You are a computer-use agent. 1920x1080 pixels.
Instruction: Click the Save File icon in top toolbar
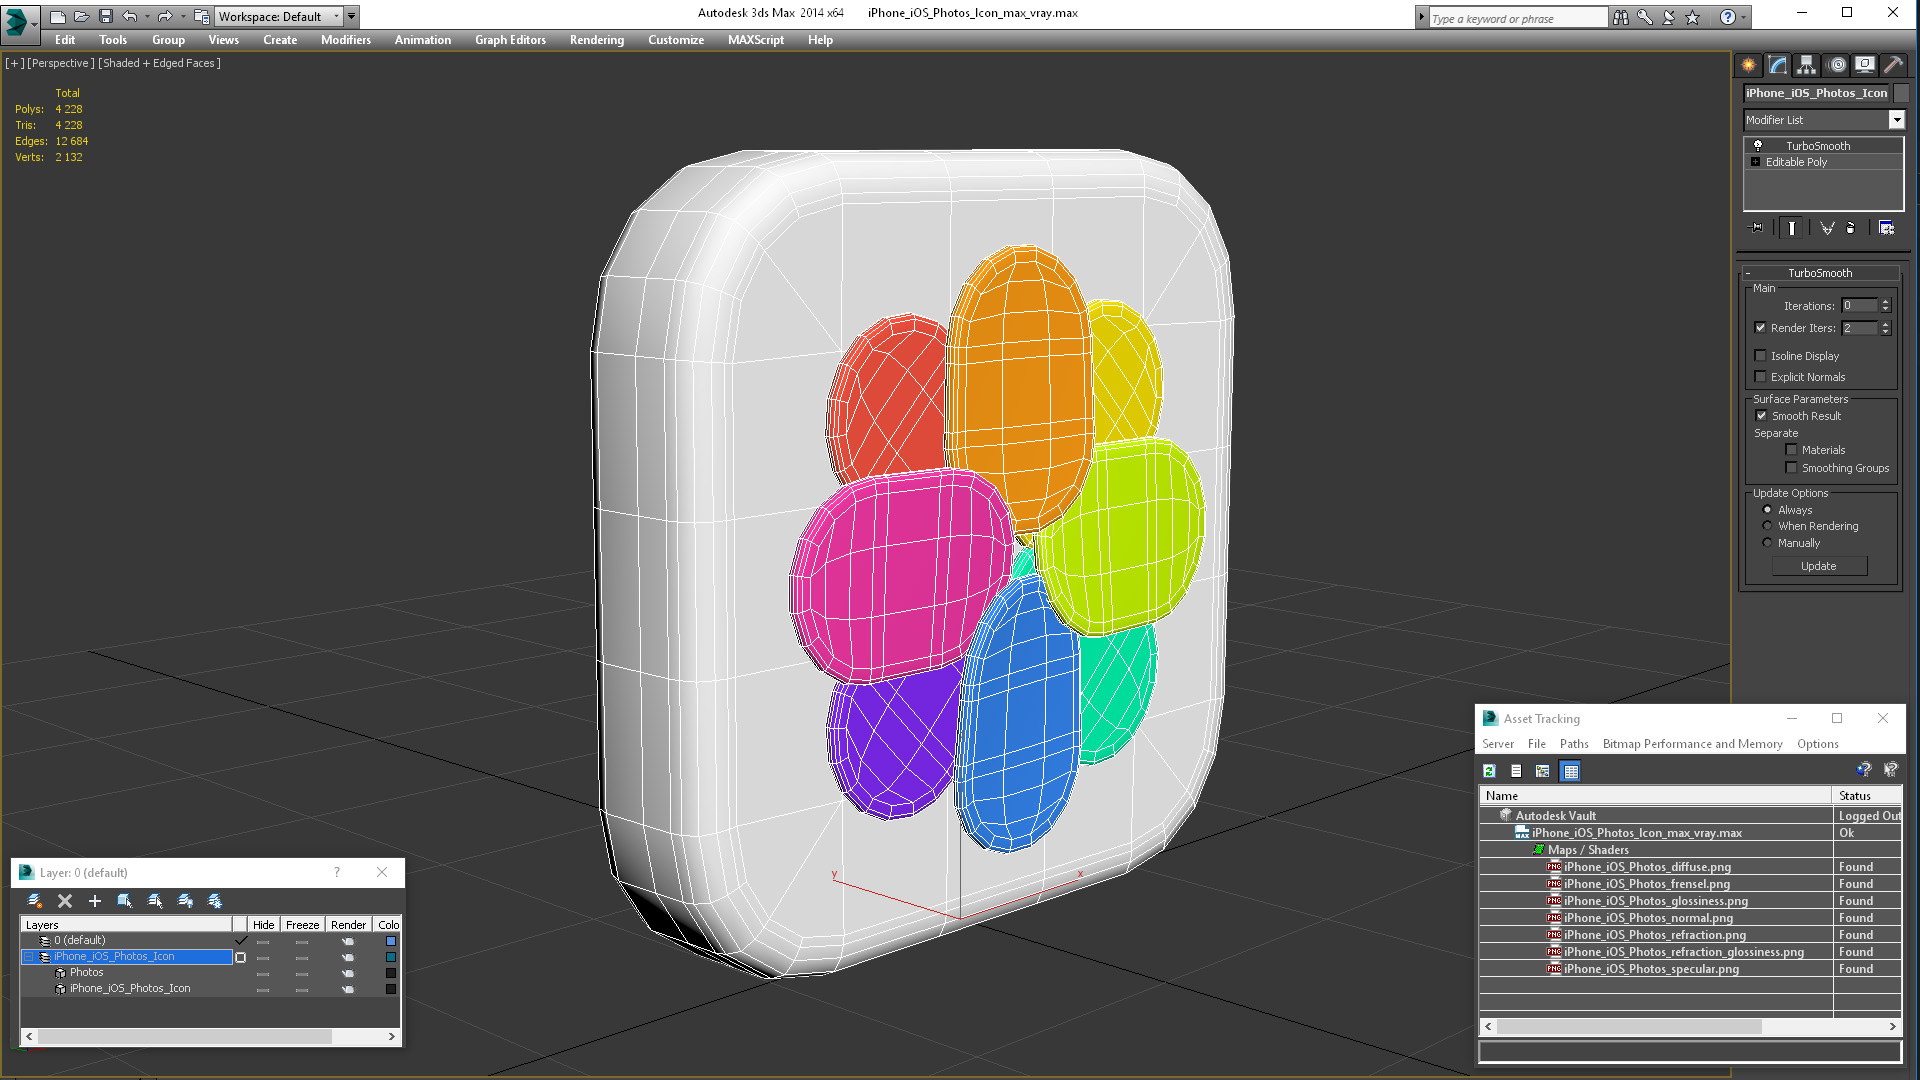tap(106, 17)
